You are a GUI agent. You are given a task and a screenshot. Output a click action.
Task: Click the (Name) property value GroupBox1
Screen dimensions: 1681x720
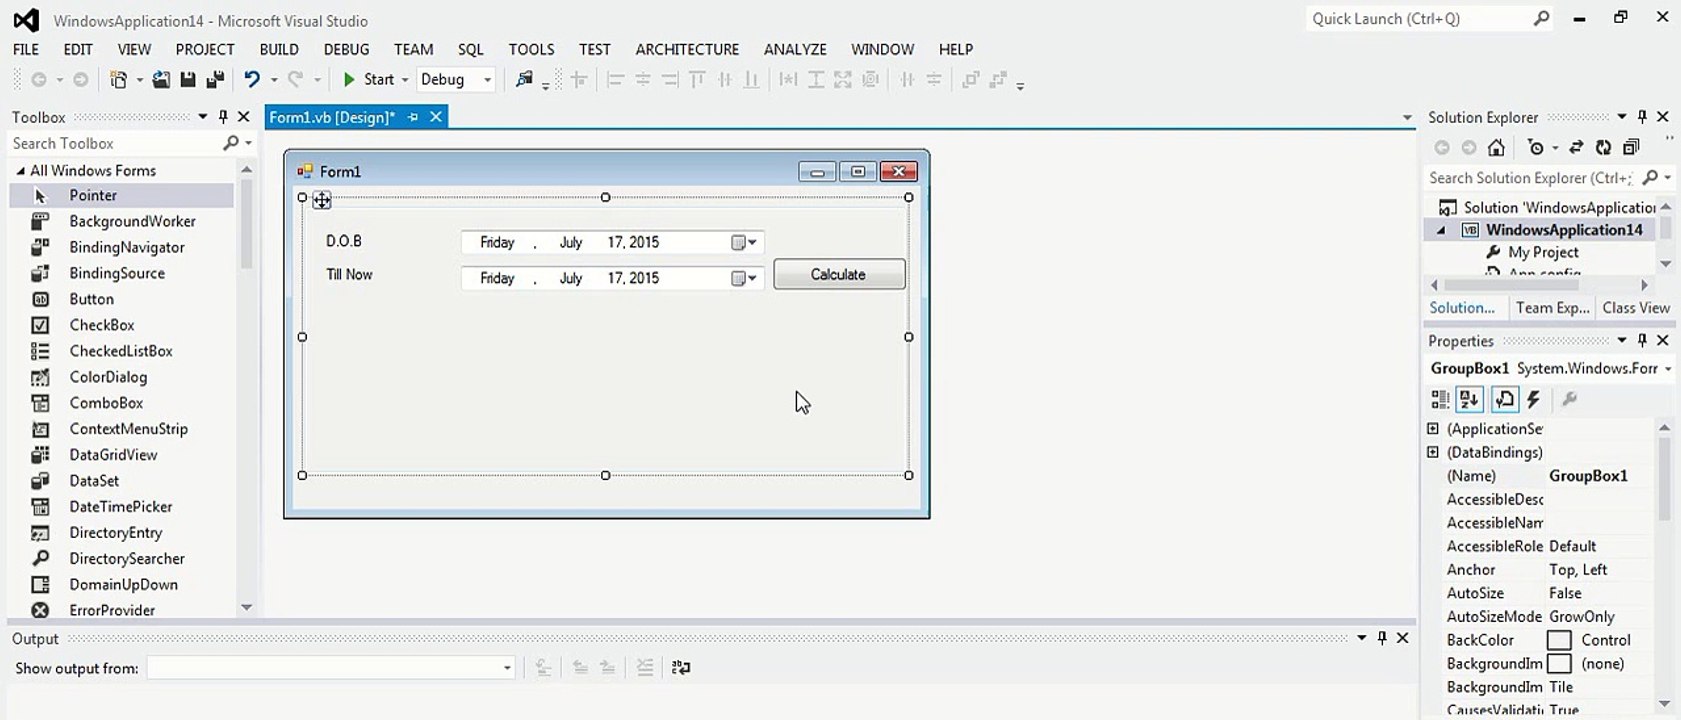click(1588, 476)
